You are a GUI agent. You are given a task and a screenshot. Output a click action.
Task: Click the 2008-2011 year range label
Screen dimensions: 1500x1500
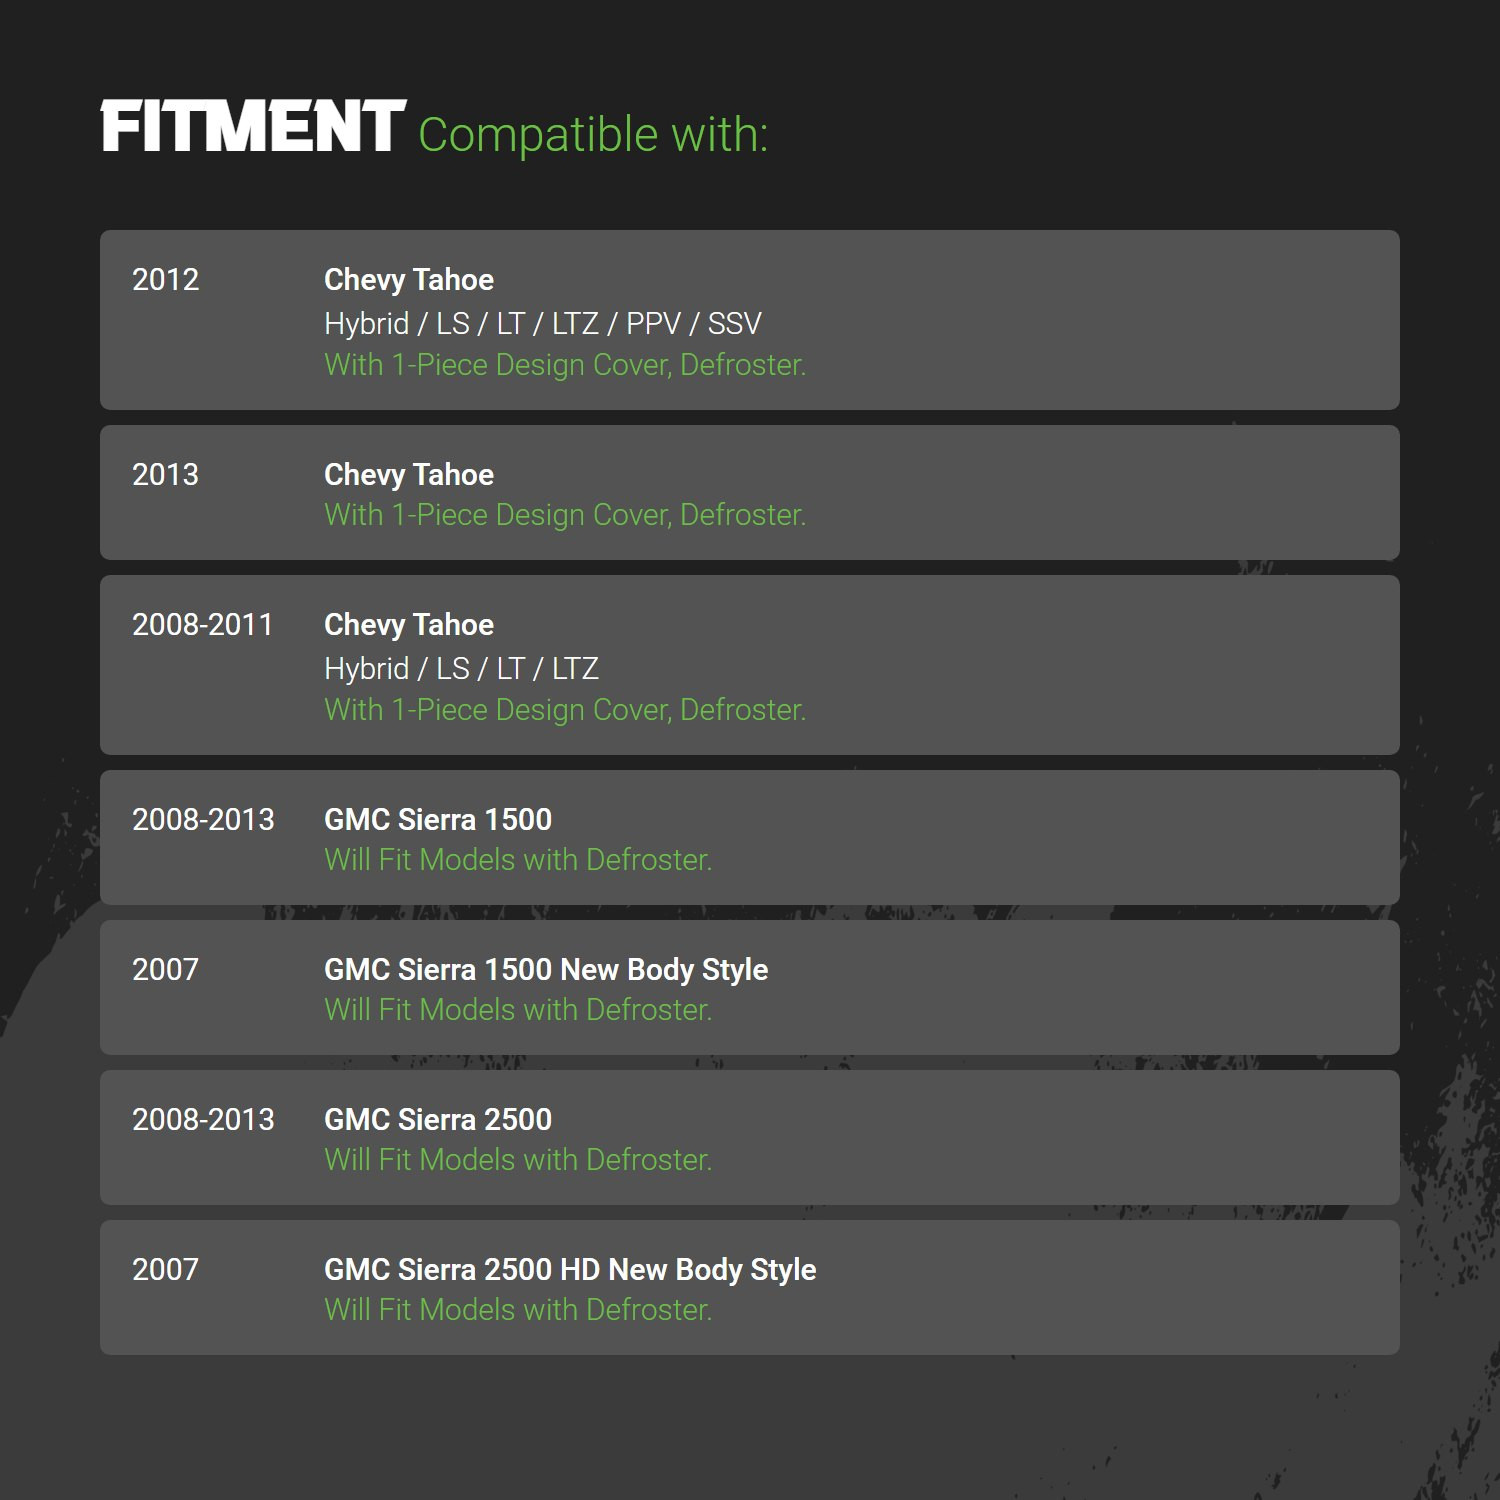tap(203, 625)
